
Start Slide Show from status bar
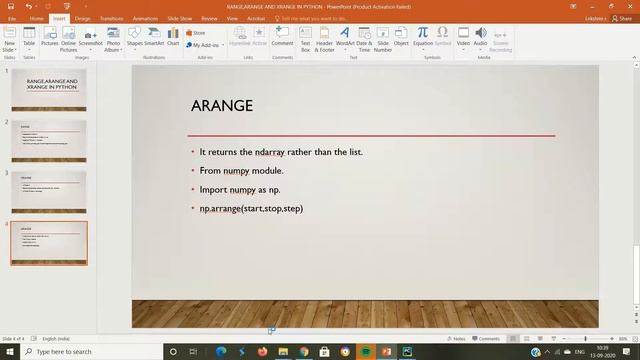coord(553,339)
